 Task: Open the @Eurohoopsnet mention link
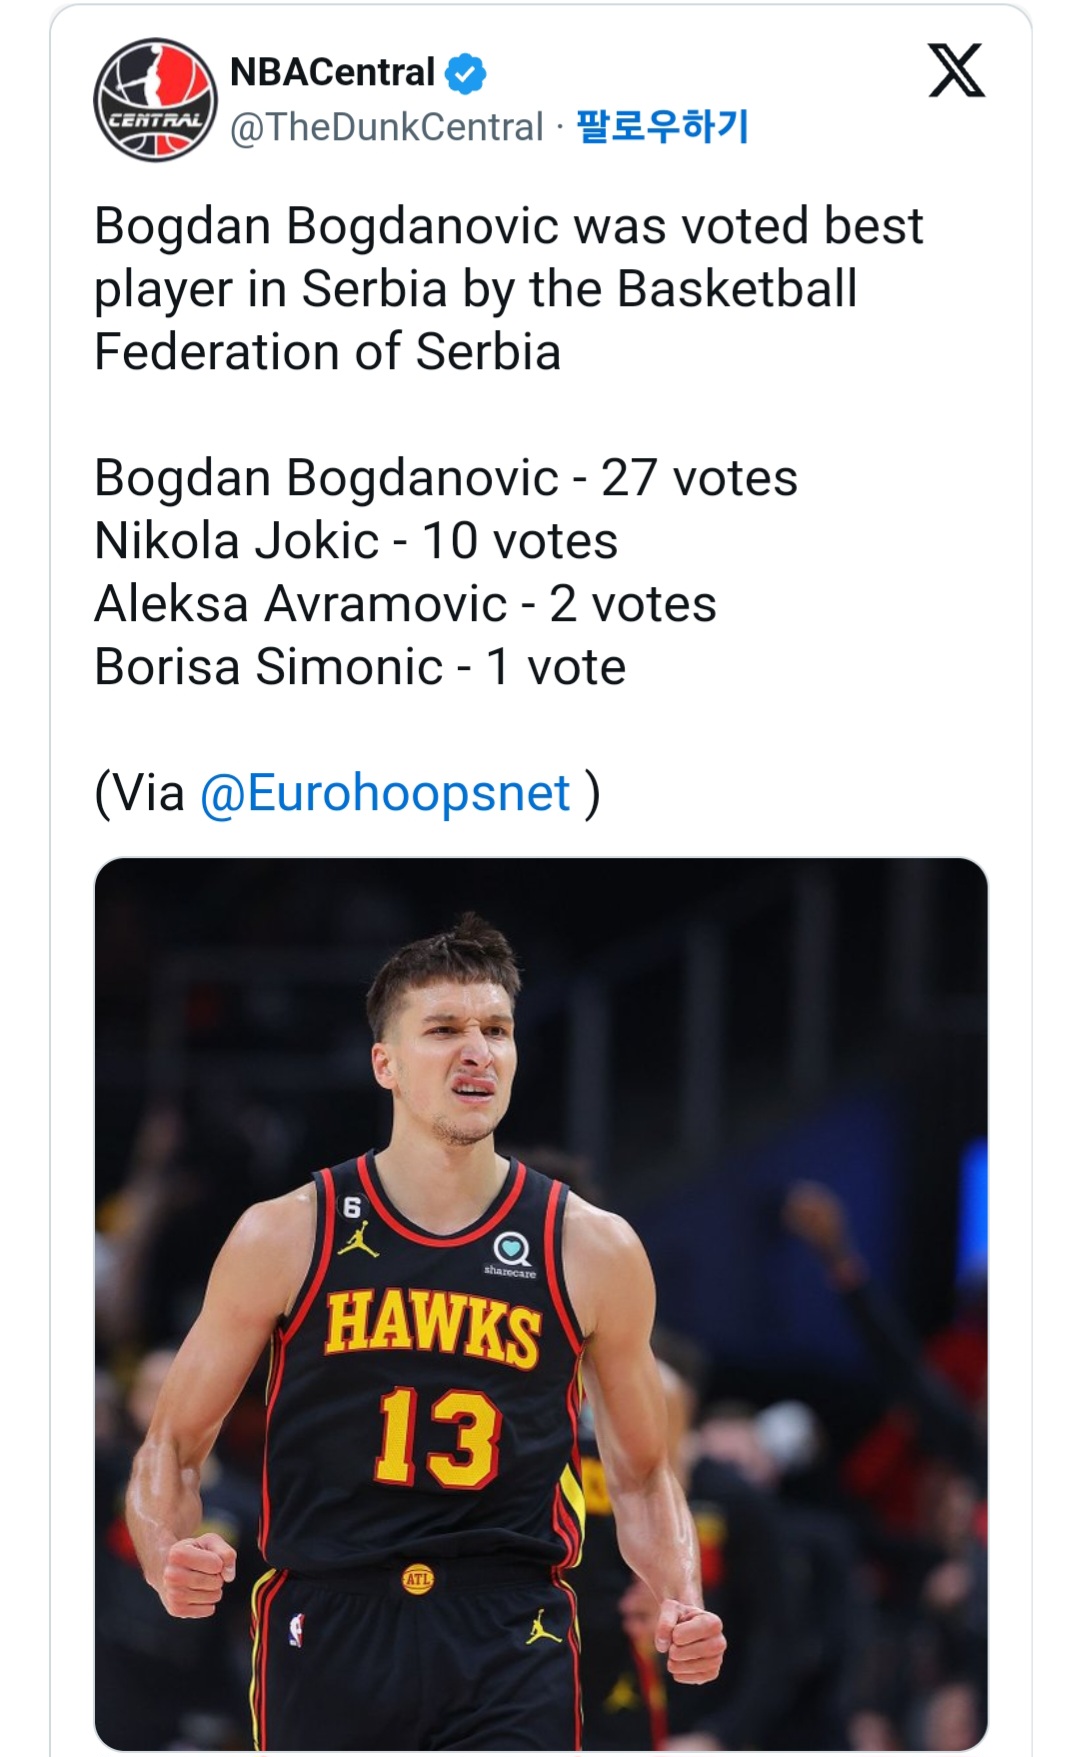coord(385,793)
